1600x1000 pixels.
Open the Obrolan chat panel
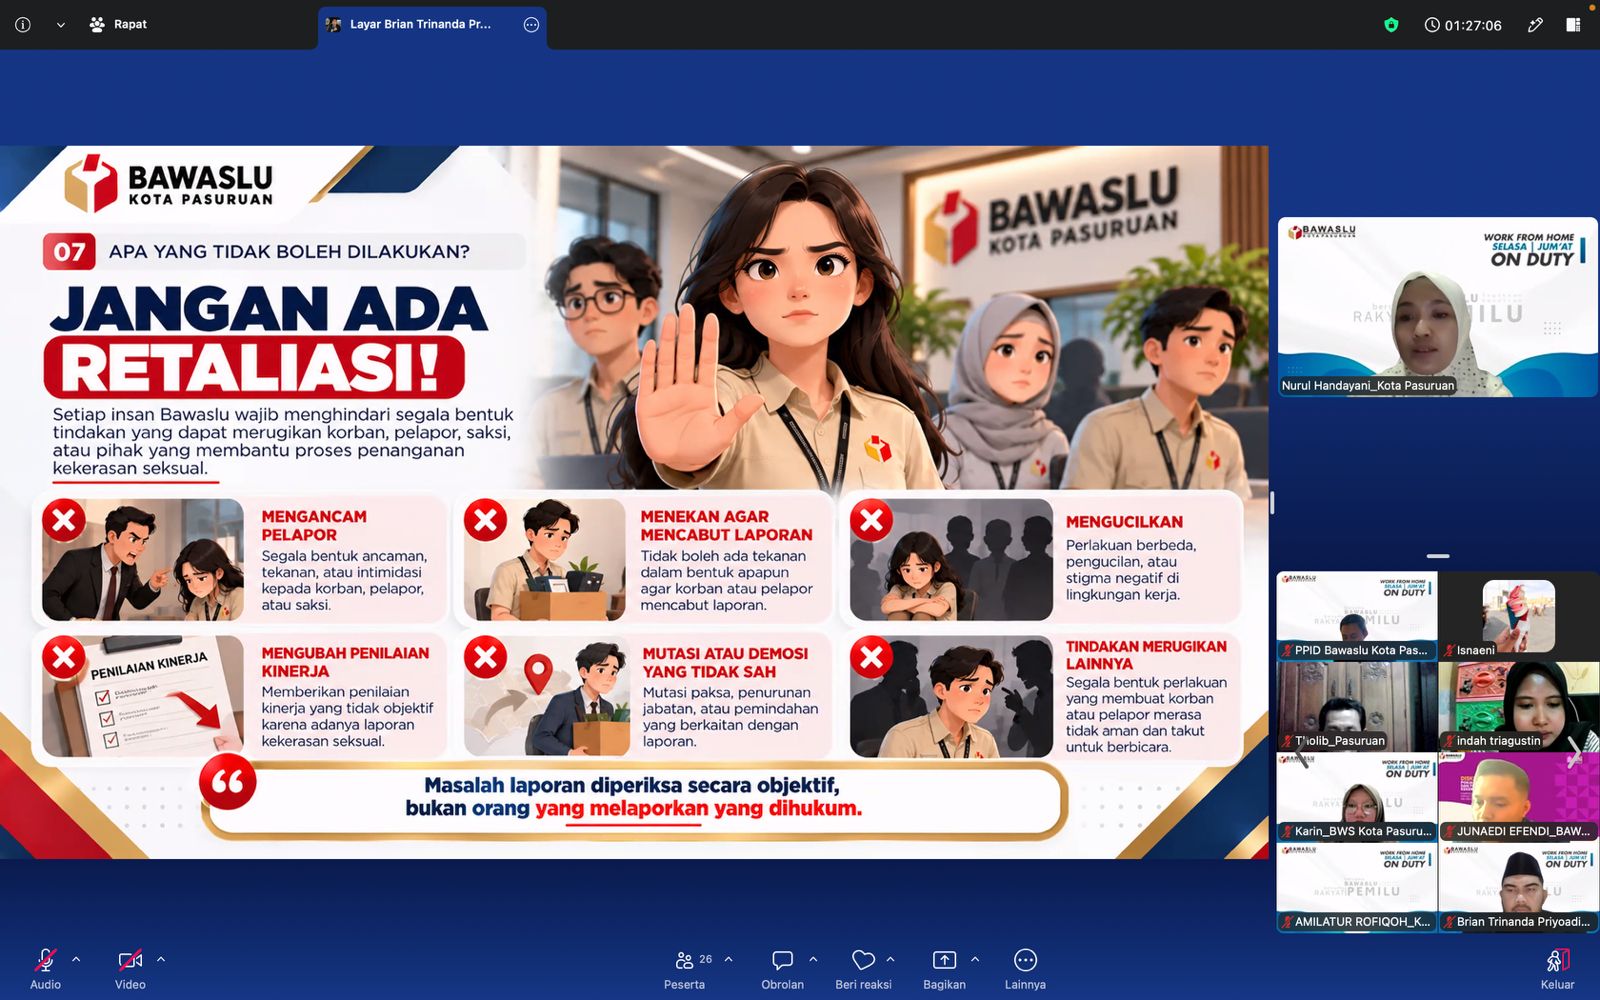(x=782, y=968)
